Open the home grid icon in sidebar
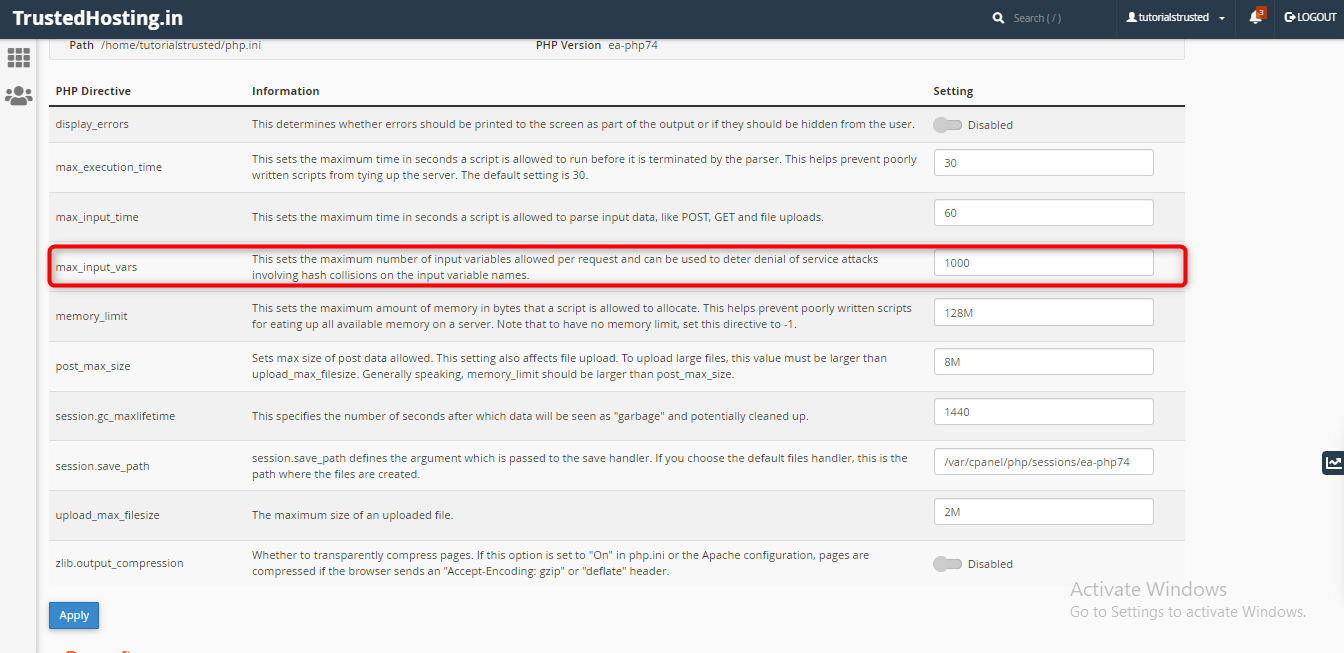 tap(18, 58)
